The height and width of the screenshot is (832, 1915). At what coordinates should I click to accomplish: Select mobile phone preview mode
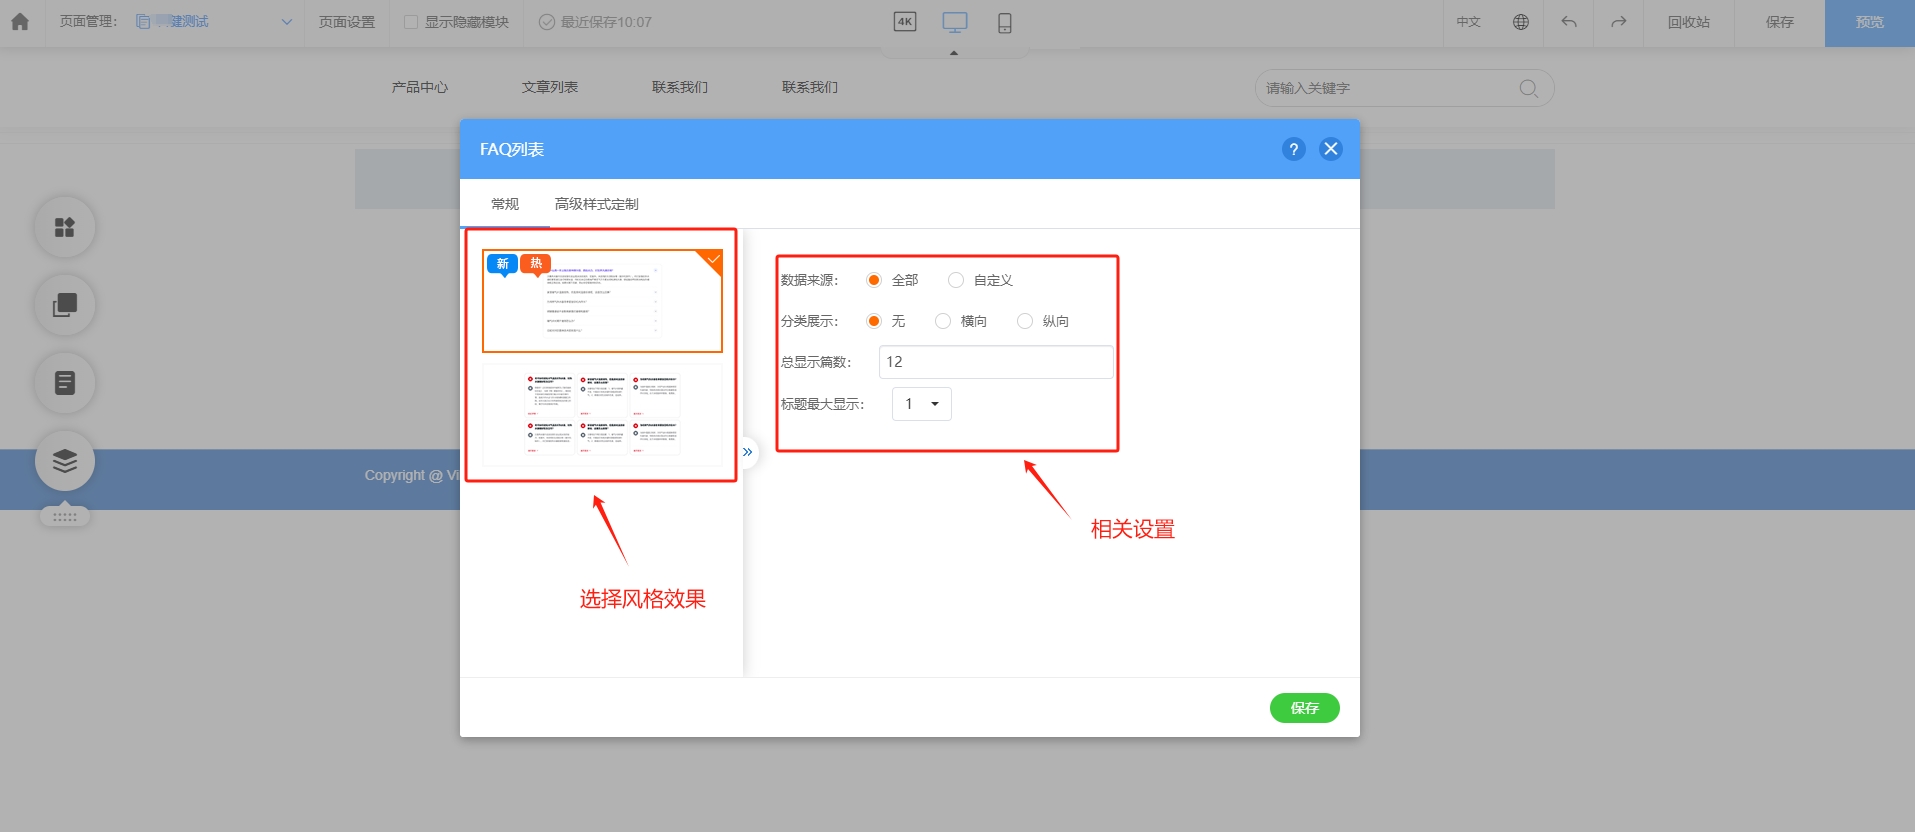tap(1005, 22)
